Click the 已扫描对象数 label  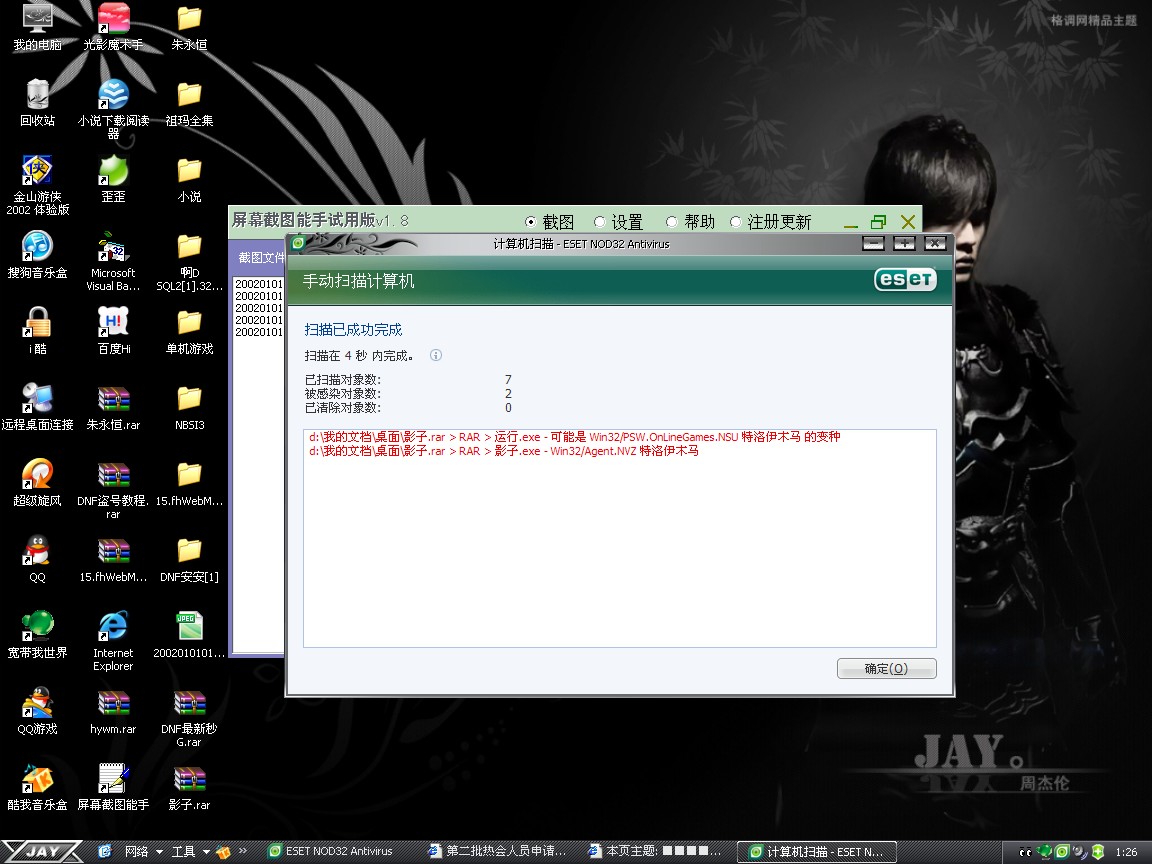342,380
